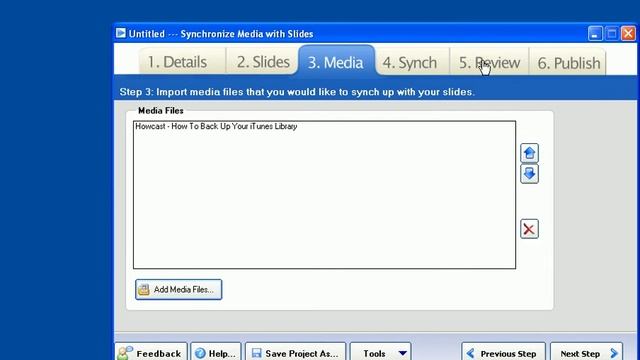Minimize the Synchronize Media window
Screen dimensions: 640x360
pos(595,33)
